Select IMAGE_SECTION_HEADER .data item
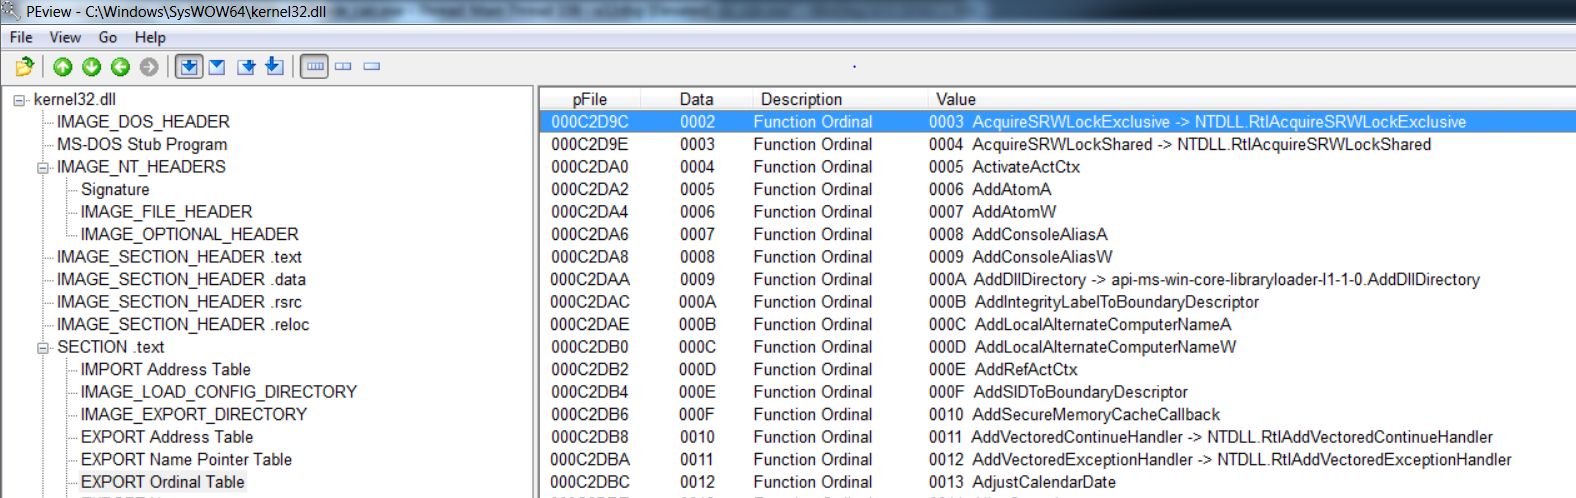This screenshot has height=498, width=1576. [x=181, y=279]
